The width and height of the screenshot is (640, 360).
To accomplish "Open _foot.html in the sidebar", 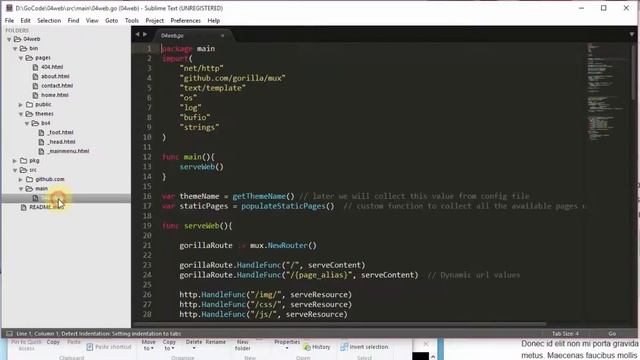I will (60, 133).
